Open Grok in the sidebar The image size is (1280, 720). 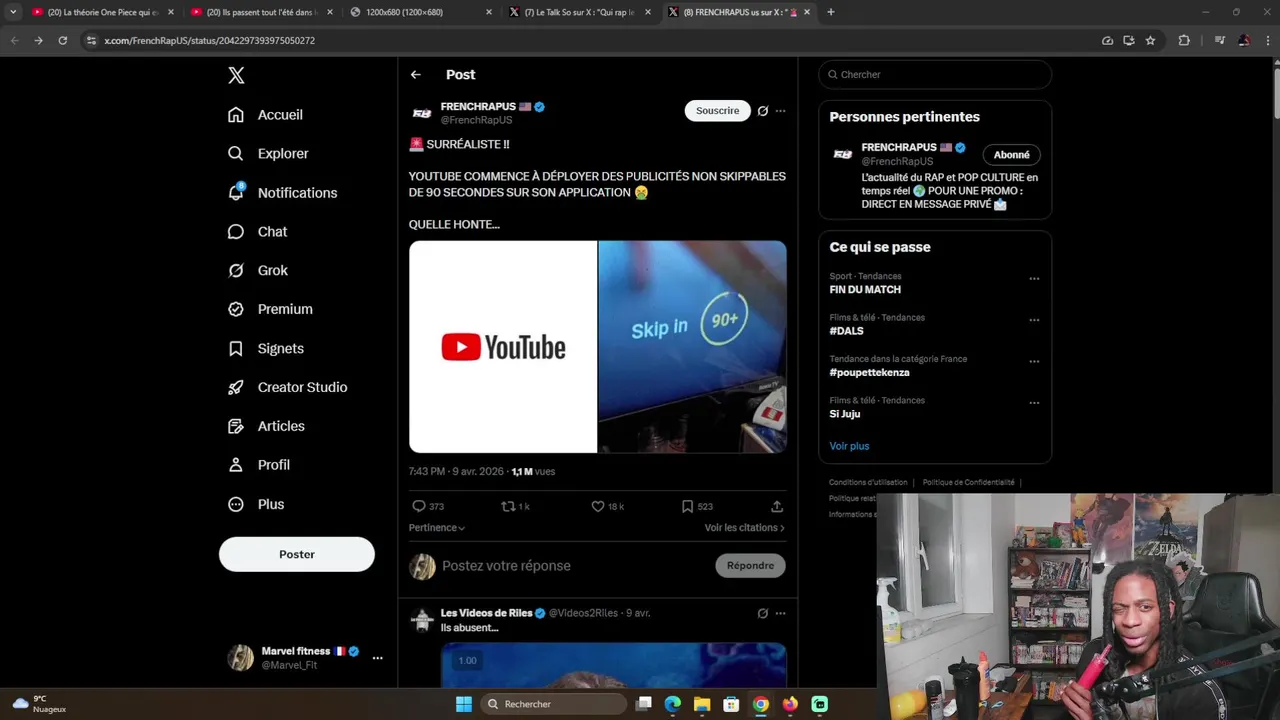pyautogui.click(x=258, y=271)
